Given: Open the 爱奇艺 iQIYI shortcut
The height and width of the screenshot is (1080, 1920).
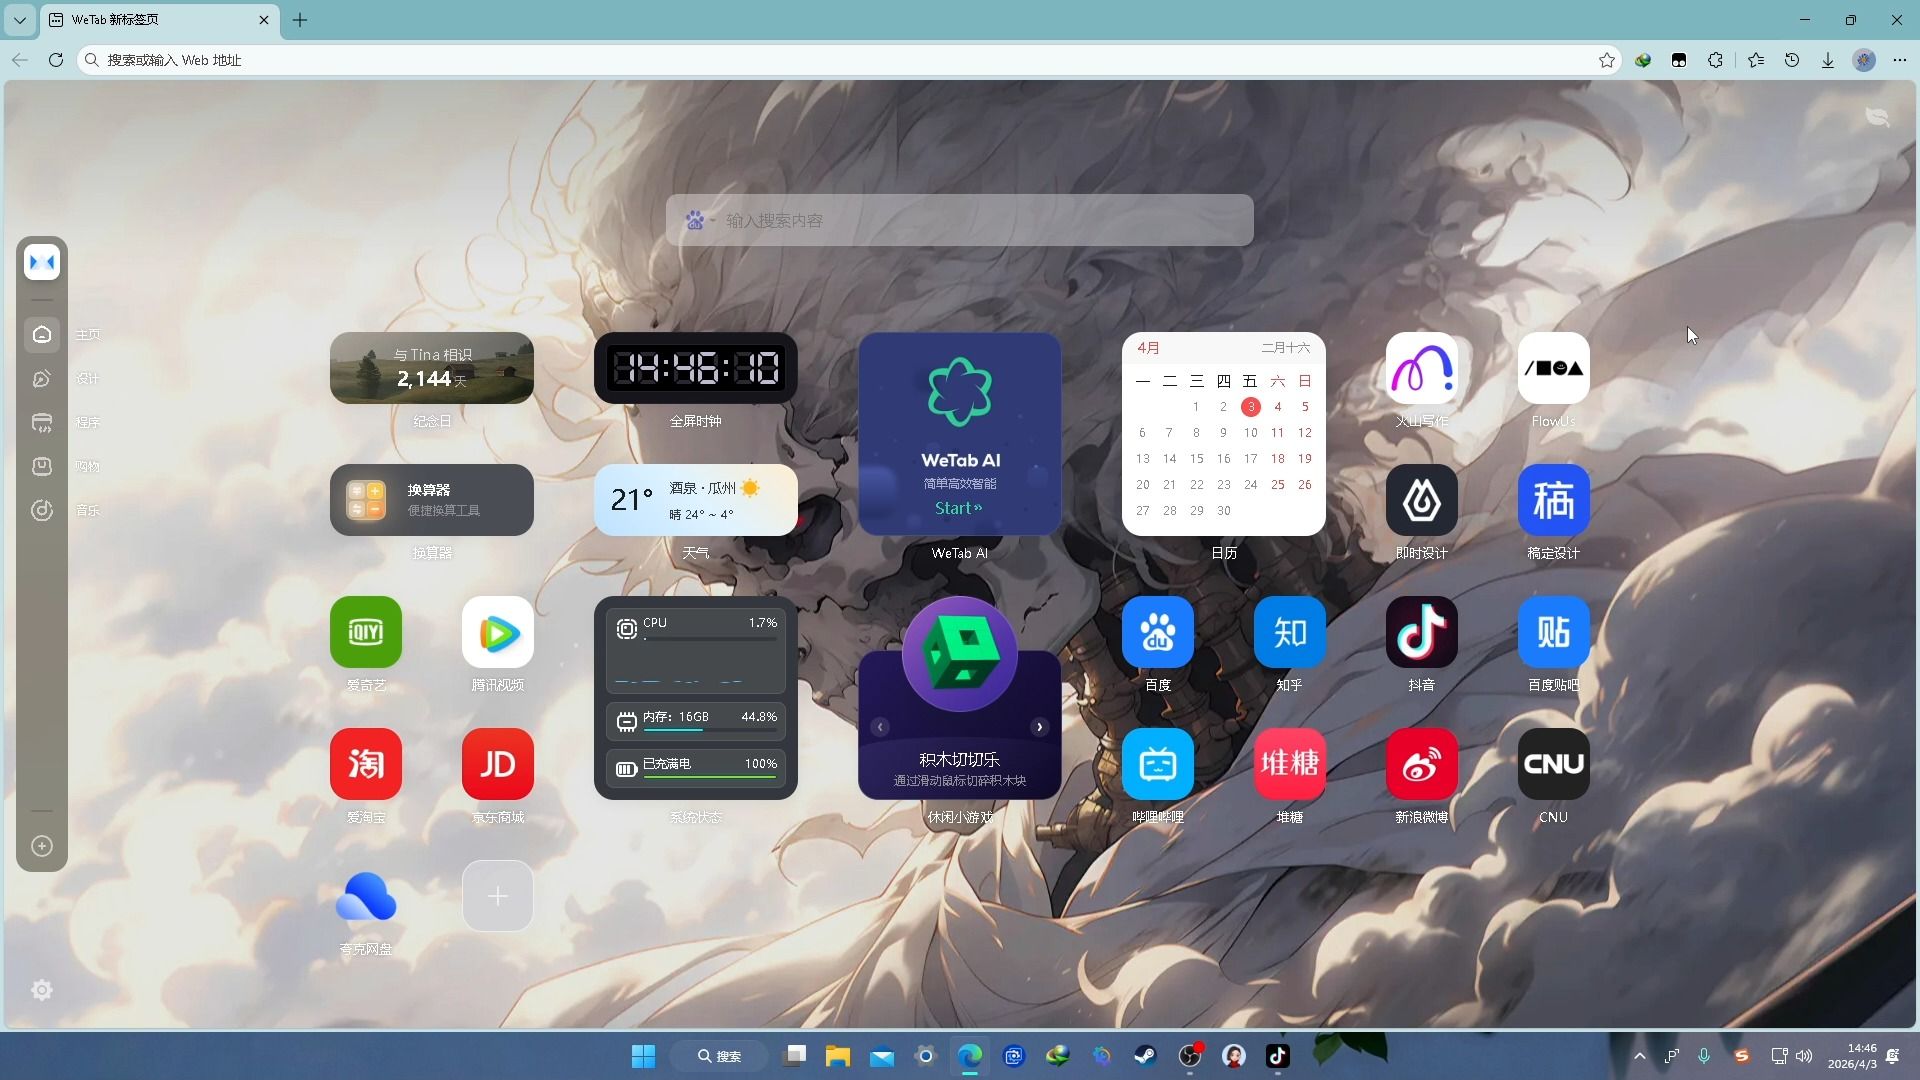Looking at the screenshot, I should [x=366, y=632].
